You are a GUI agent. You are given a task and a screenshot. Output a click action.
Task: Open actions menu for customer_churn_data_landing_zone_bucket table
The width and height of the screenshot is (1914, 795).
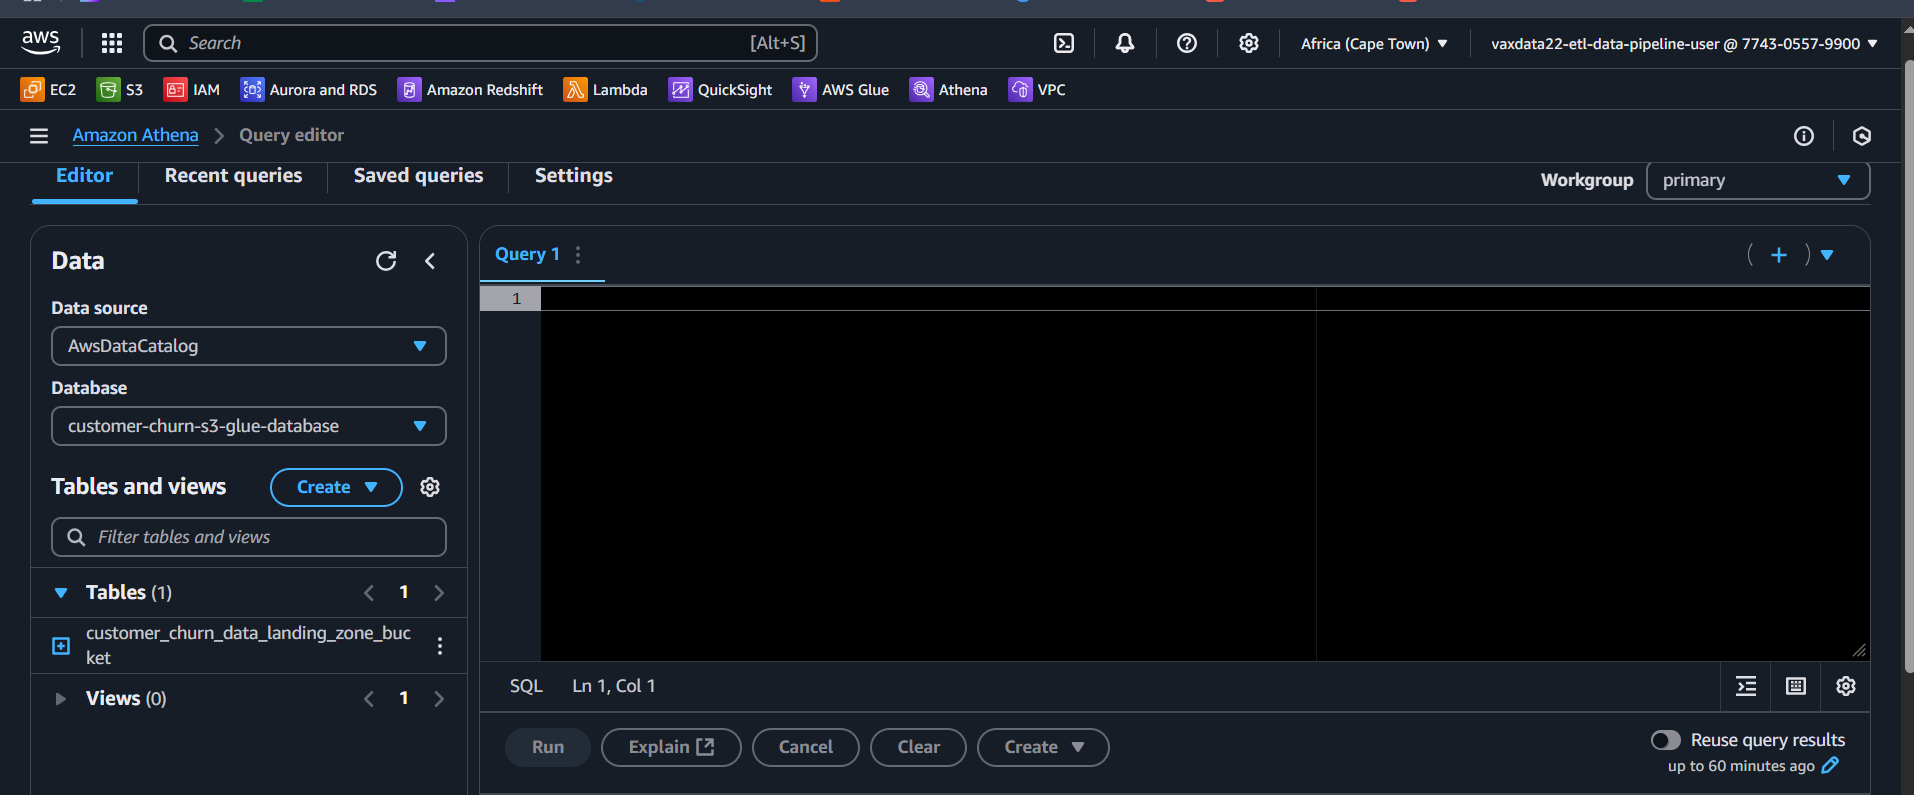440,646
